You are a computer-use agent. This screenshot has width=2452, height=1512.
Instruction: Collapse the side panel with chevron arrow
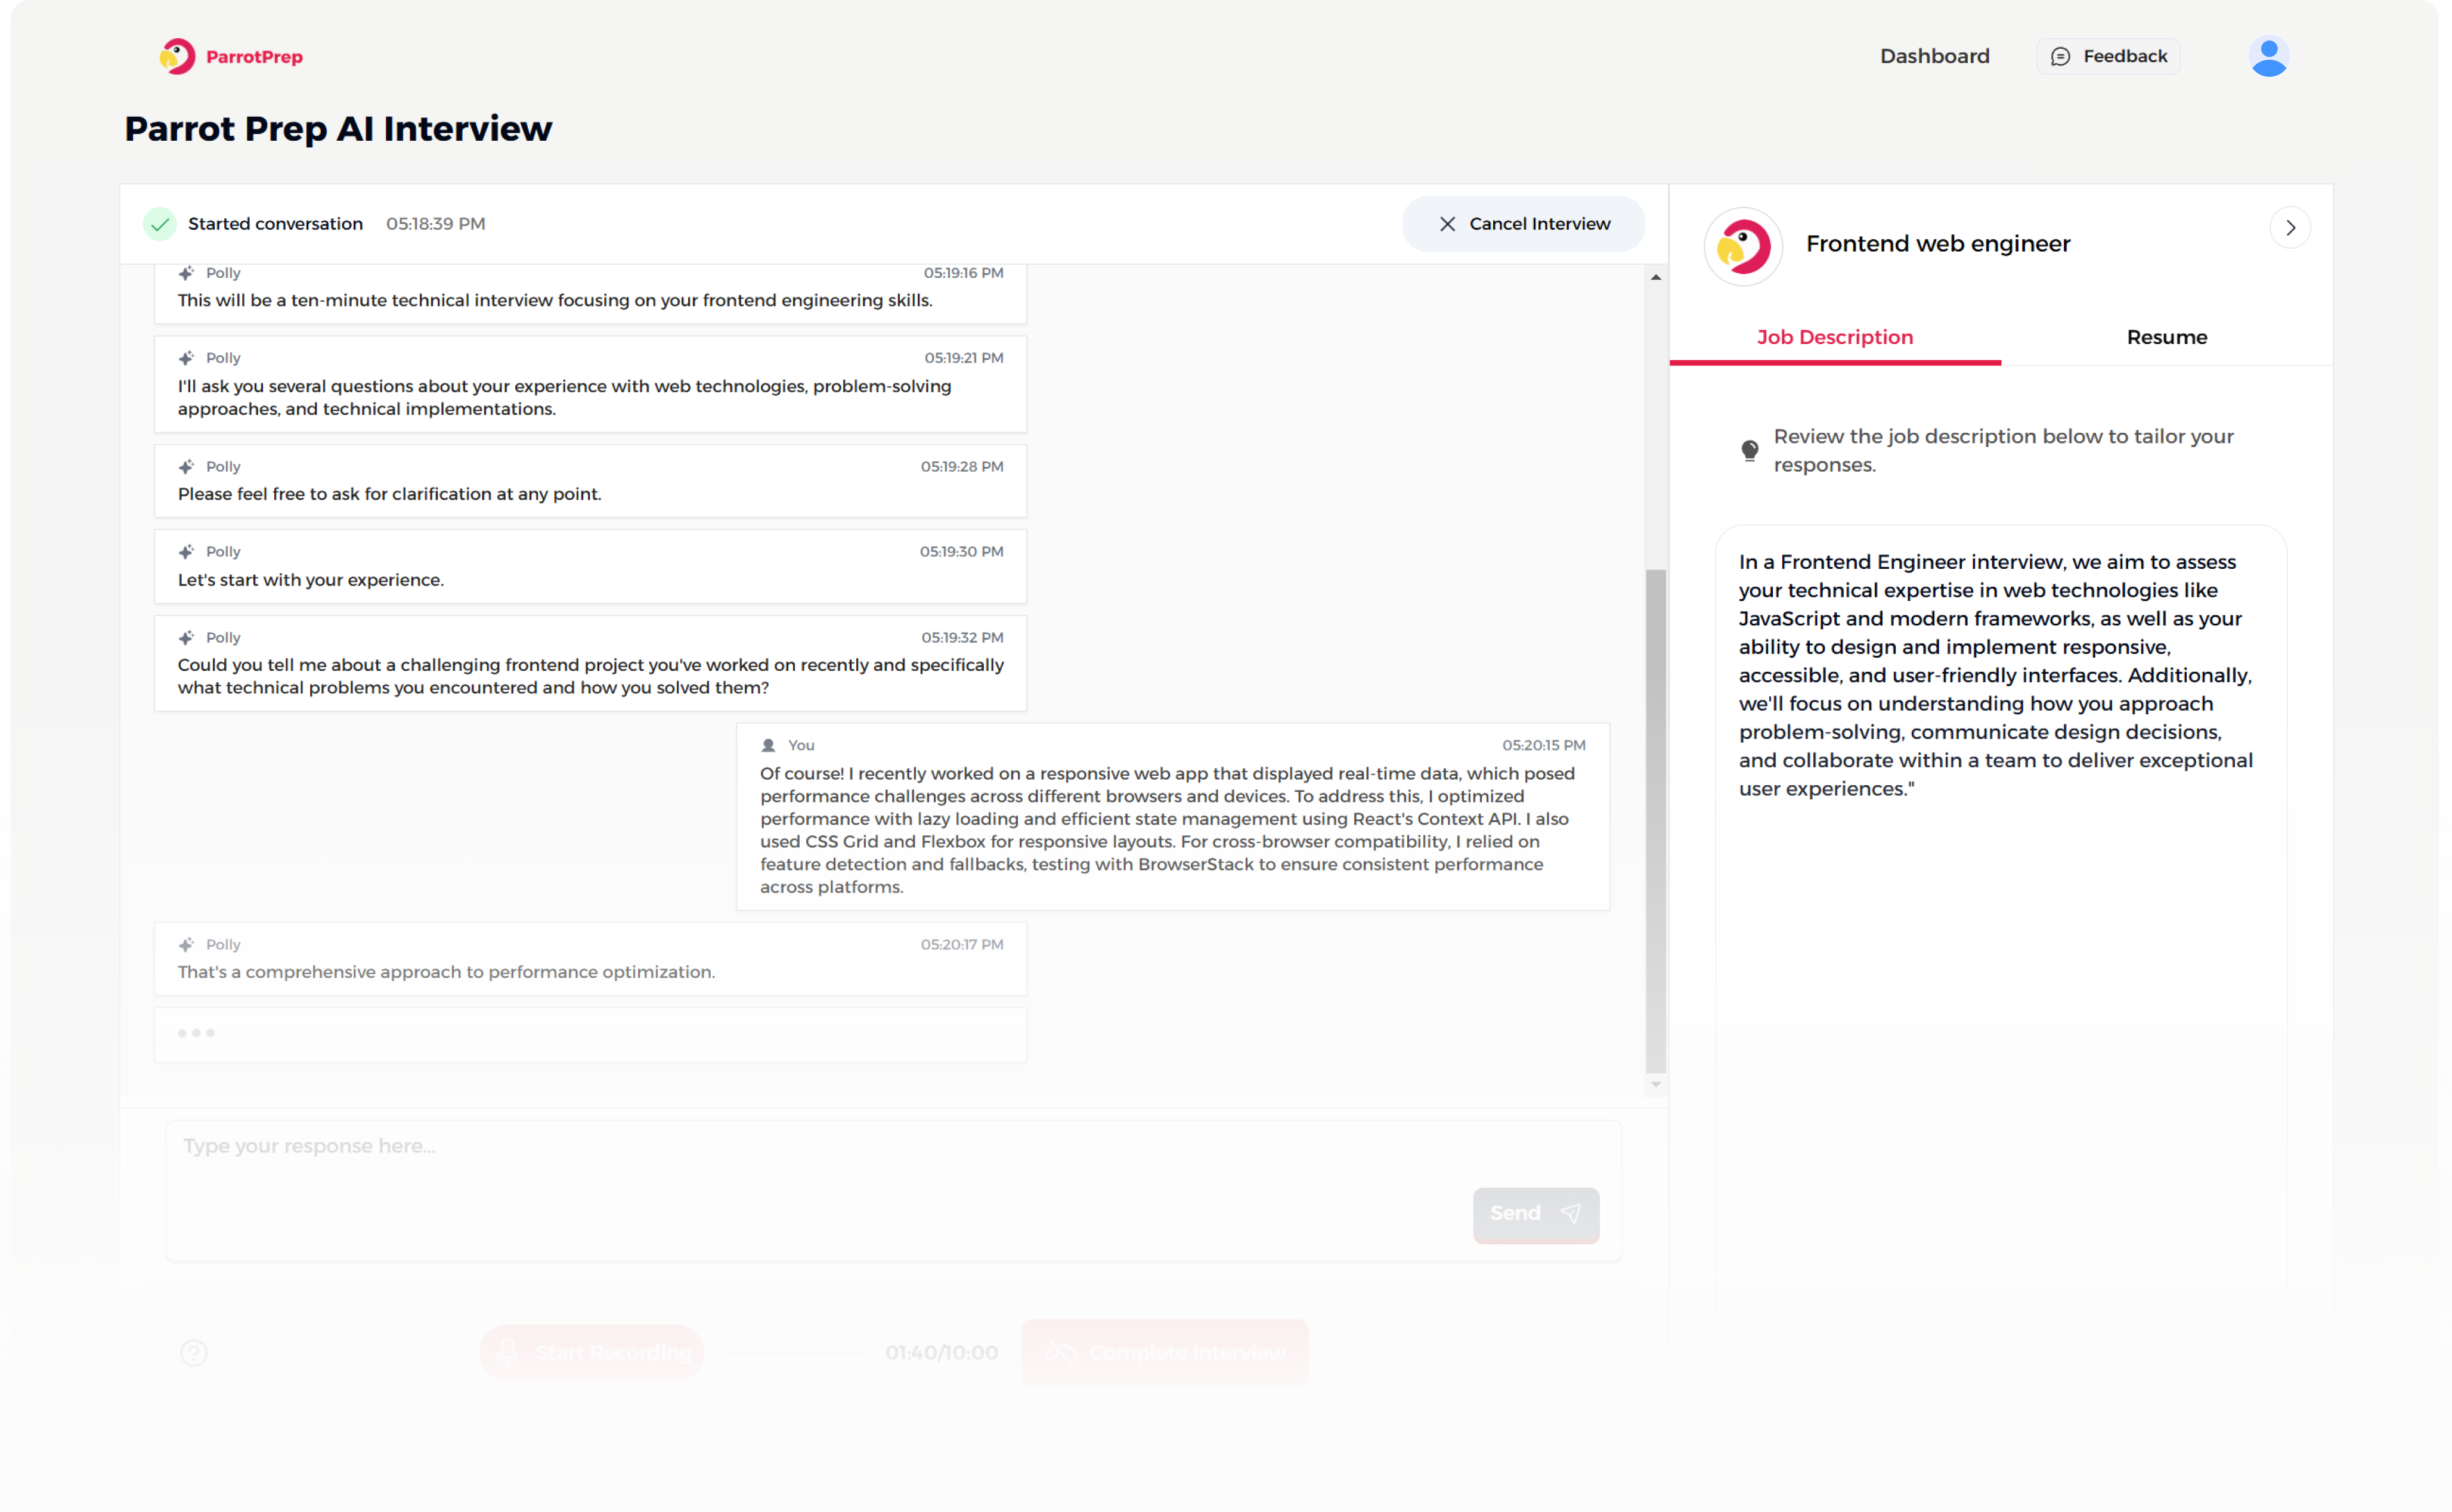point(2290,228)
